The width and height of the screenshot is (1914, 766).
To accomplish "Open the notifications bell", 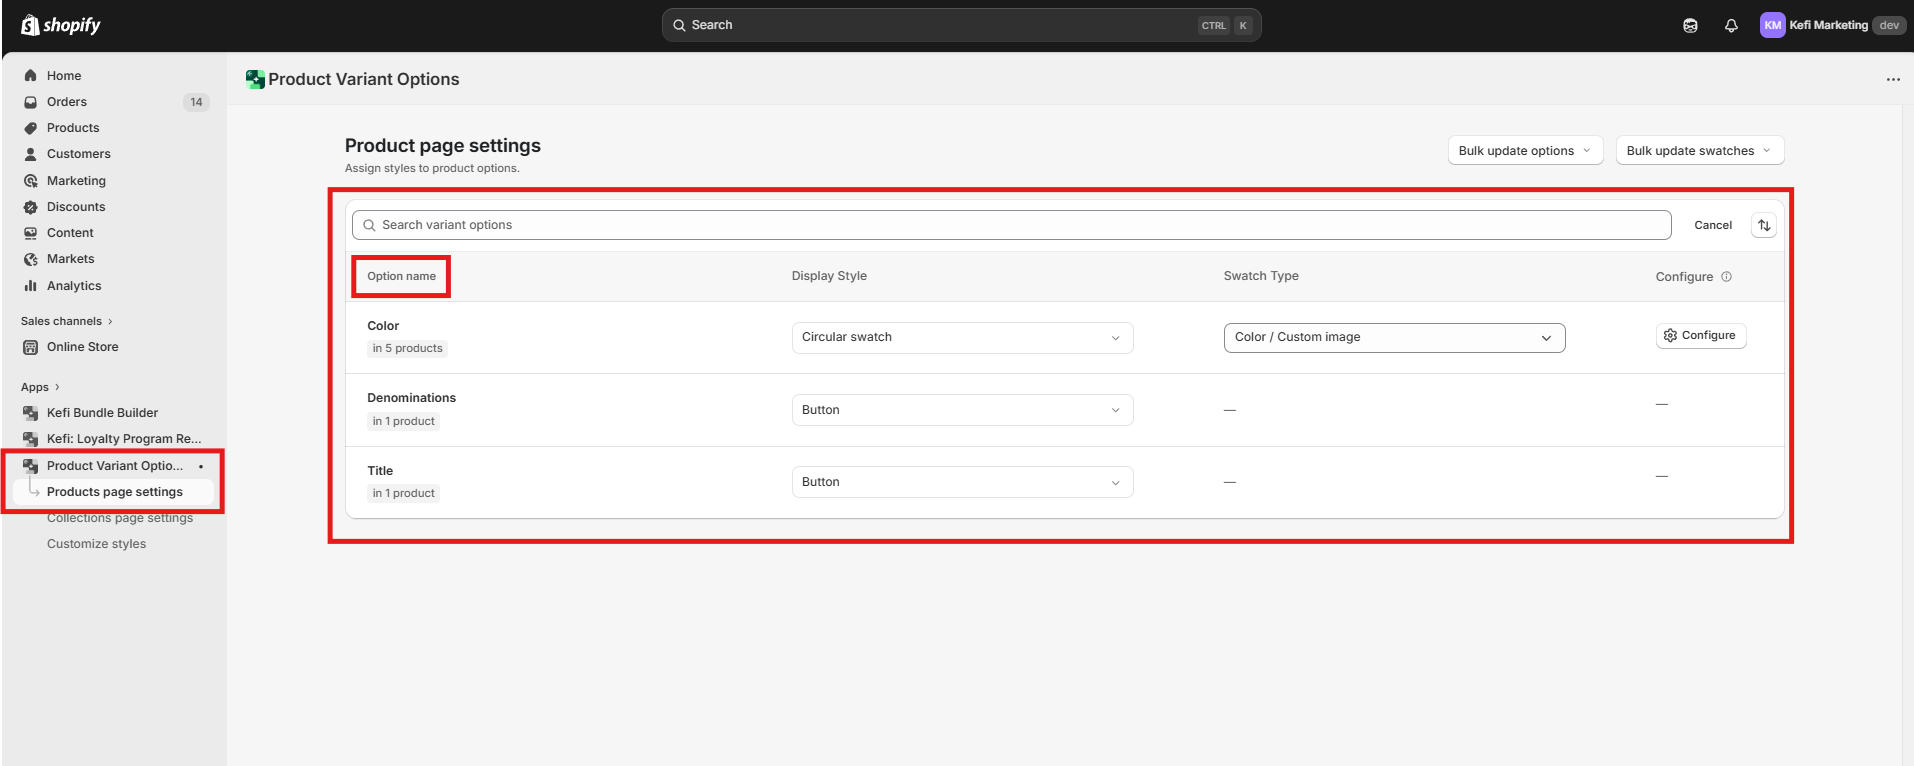I will pos(1731,26).
